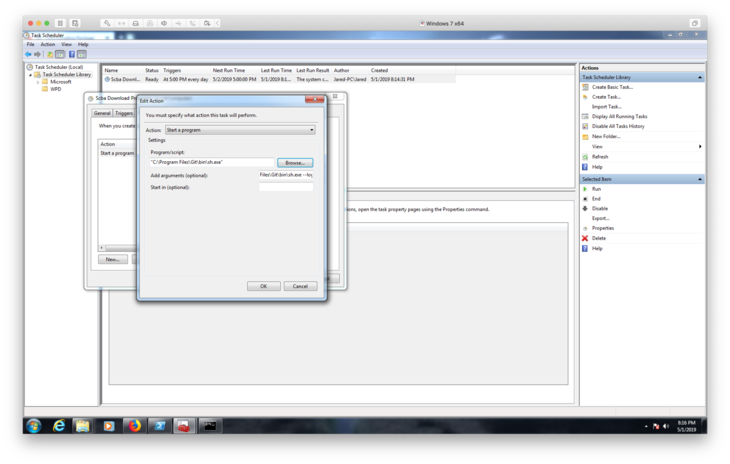Collapse the Selected Item actions section
This screenshot has height=464, width=730.
click(700, 179)
